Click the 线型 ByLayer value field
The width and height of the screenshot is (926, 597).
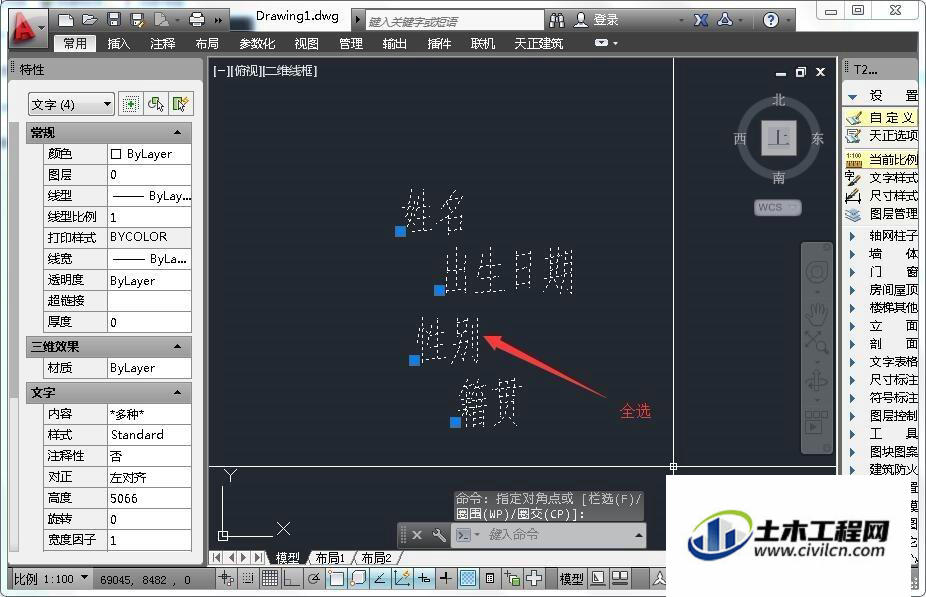(x=149, y=195)
